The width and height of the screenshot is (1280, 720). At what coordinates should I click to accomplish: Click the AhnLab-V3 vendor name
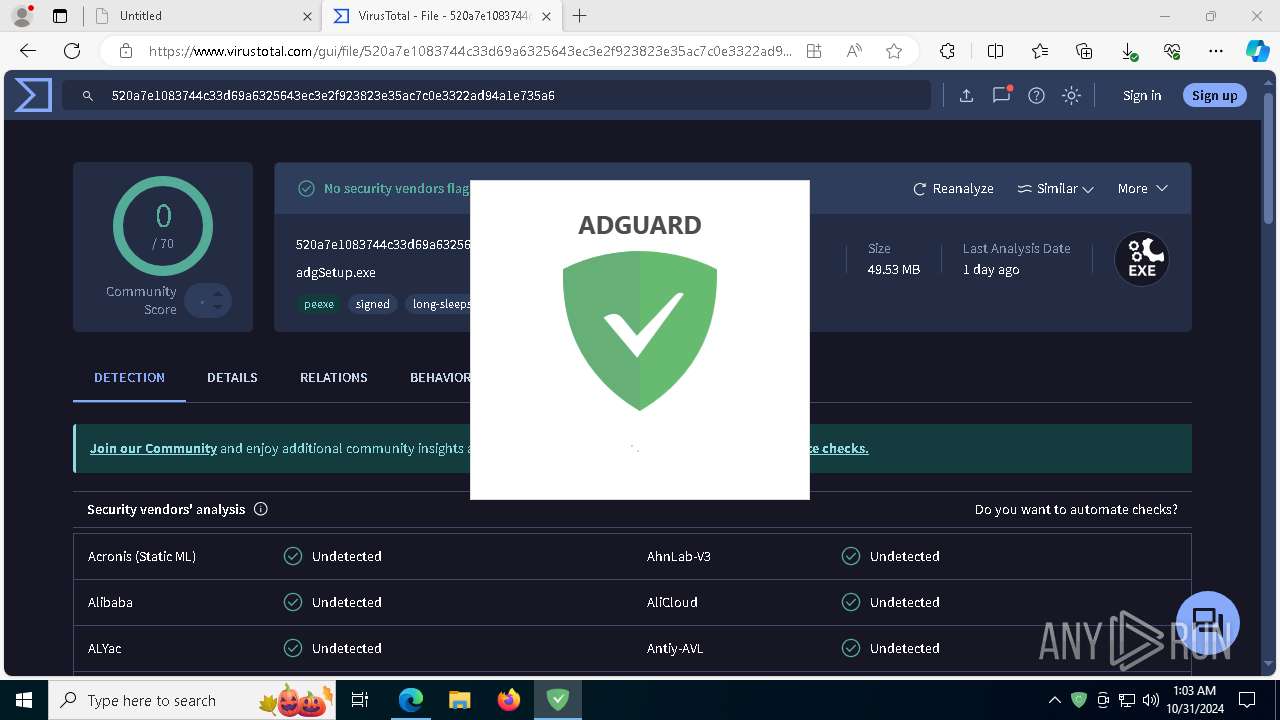tap(679, 556)
